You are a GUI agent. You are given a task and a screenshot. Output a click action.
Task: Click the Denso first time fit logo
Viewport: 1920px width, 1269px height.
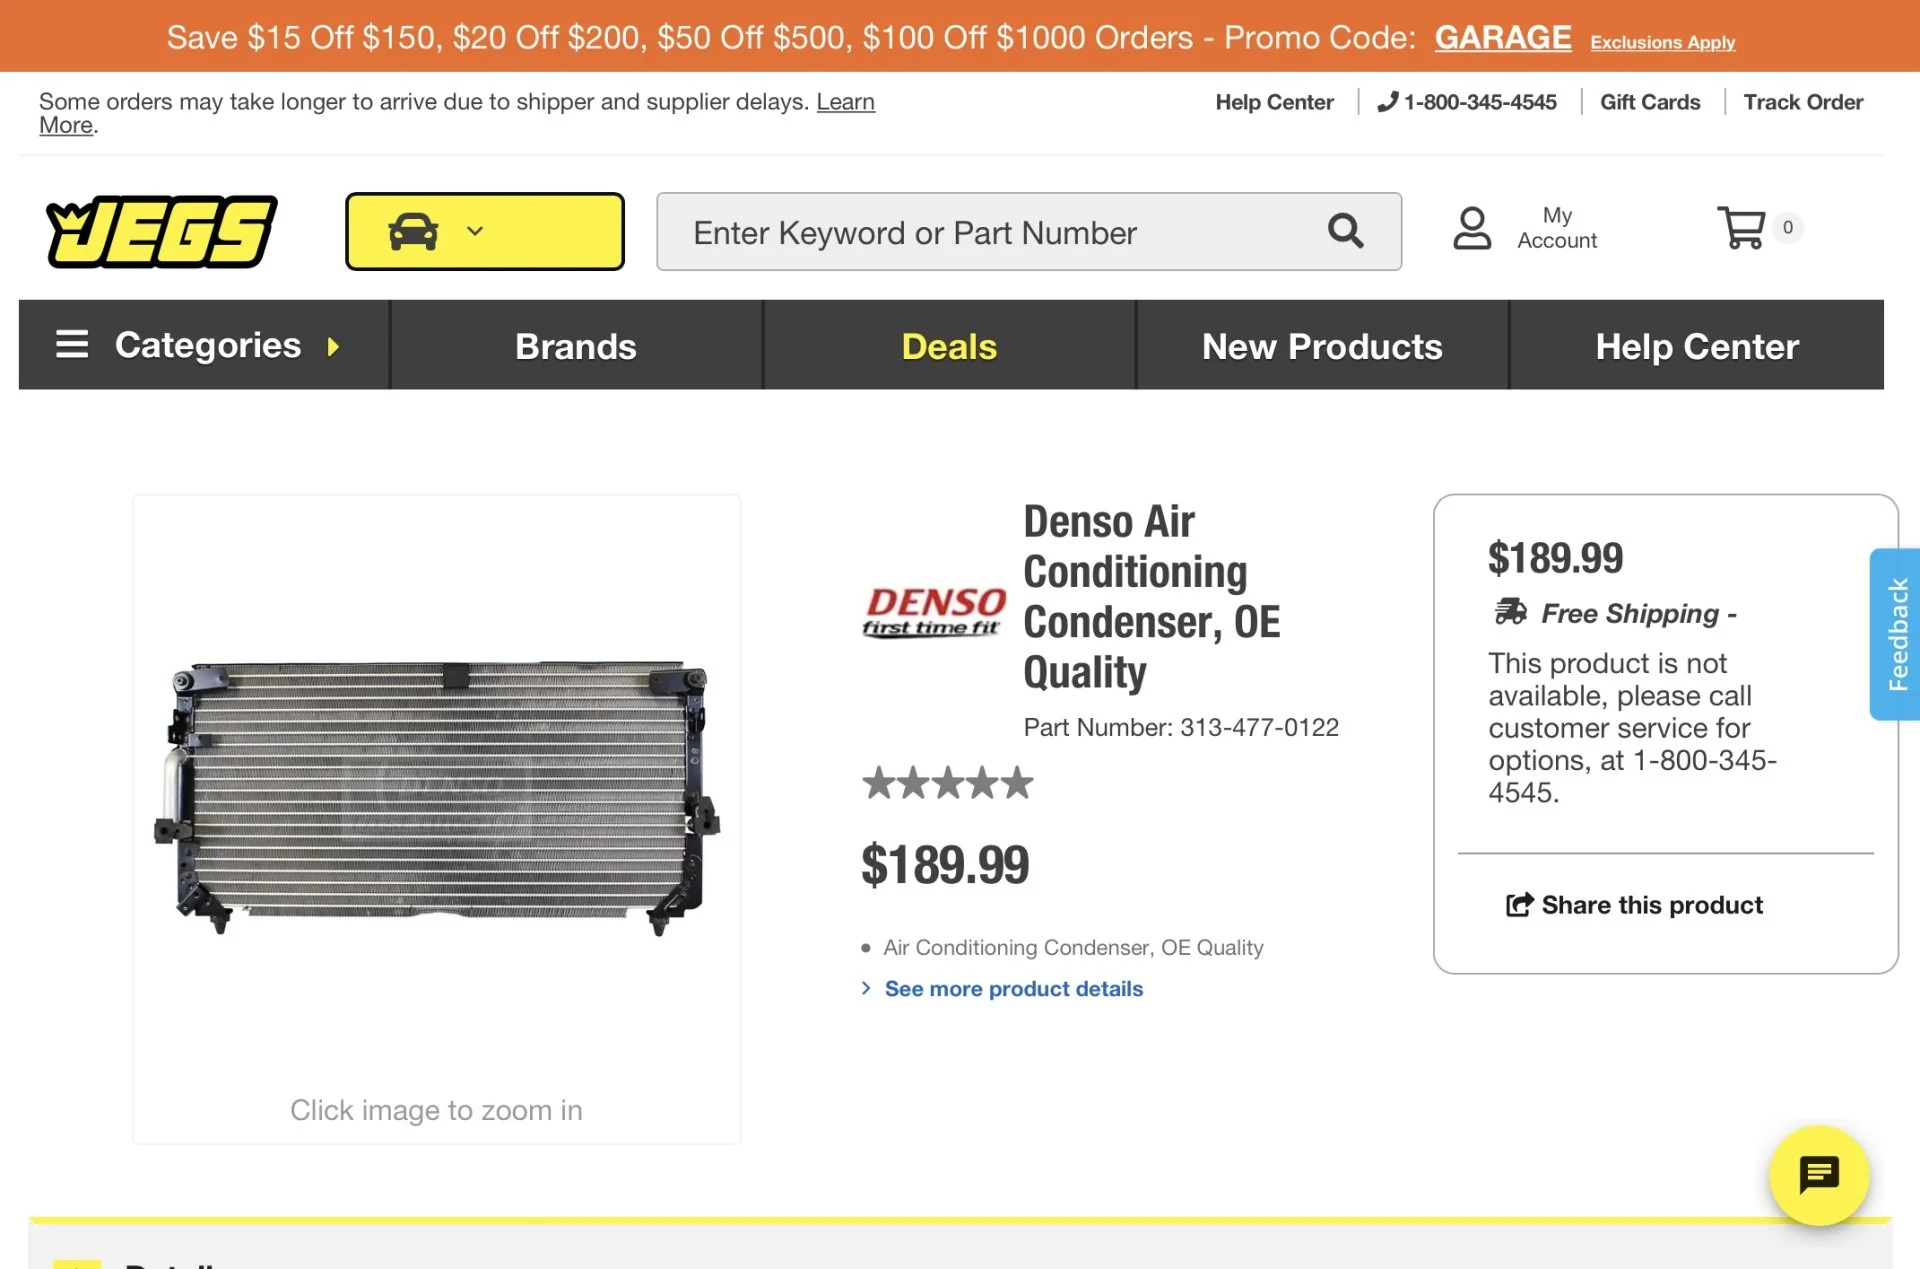[934, 611]
